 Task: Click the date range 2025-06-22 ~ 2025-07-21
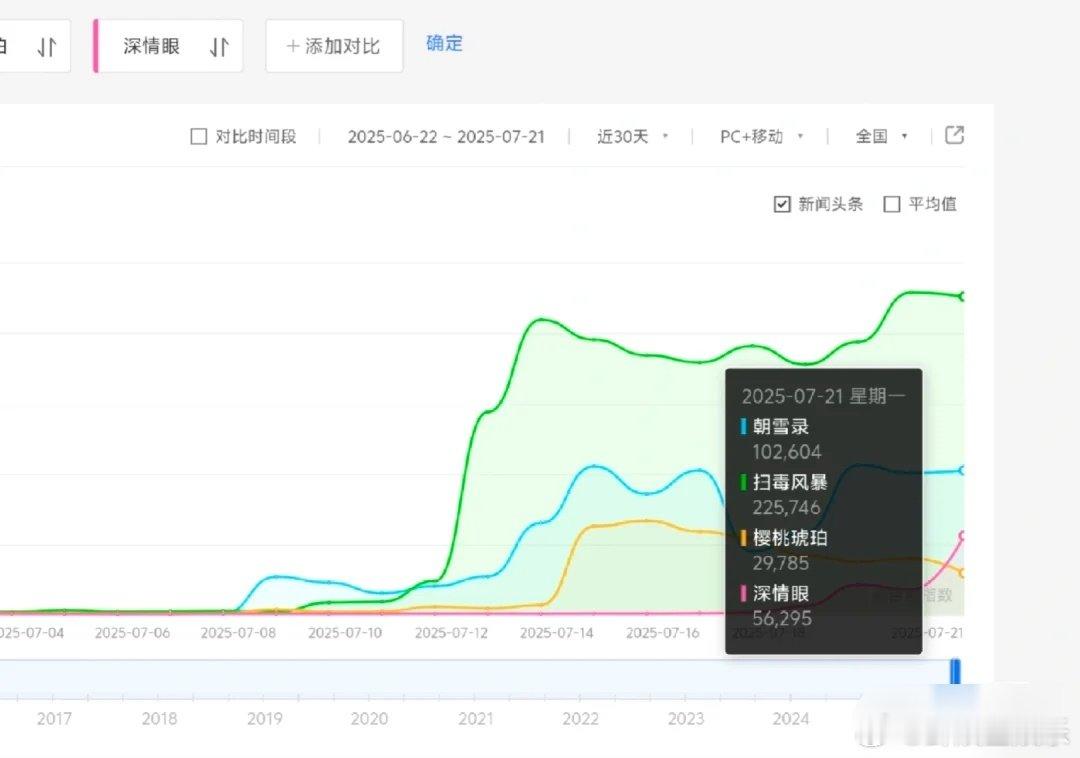click(x=446, y=136)
